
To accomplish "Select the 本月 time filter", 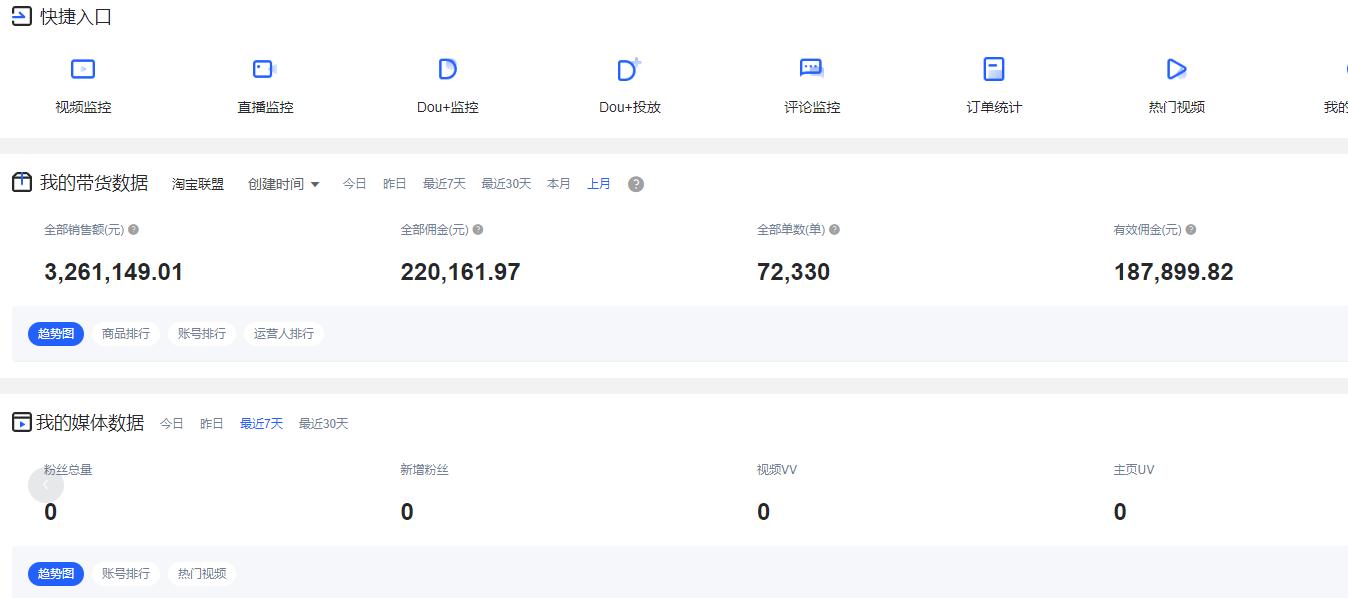I will (x=558, y=184).
